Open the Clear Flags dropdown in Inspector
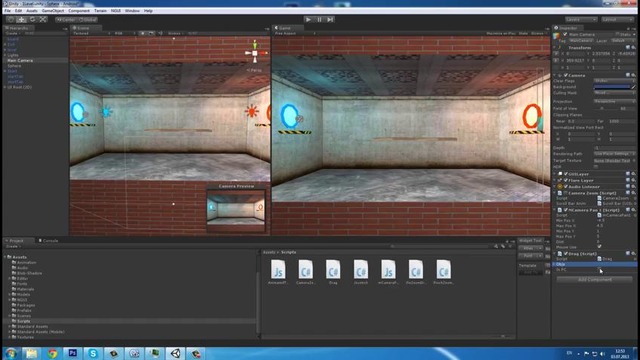 (614, 81)
